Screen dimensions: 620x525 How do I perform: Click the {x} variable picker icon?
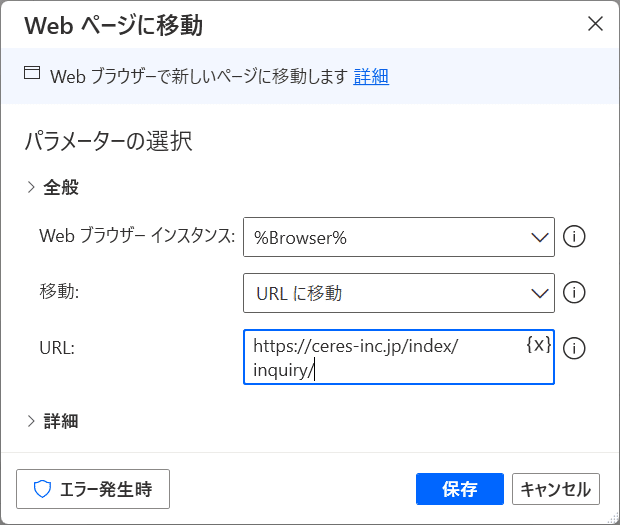539,345
